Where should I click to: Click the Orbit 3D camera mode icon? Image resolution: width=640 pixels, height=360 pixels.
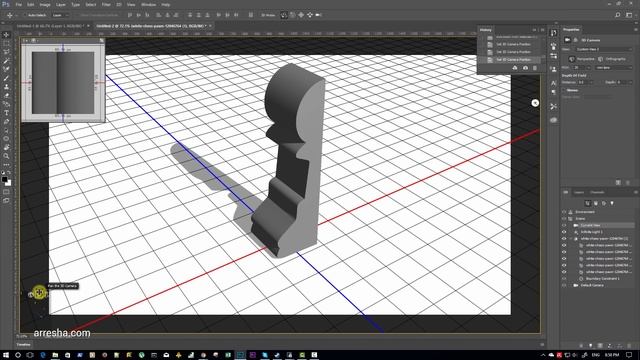[284, 15]
